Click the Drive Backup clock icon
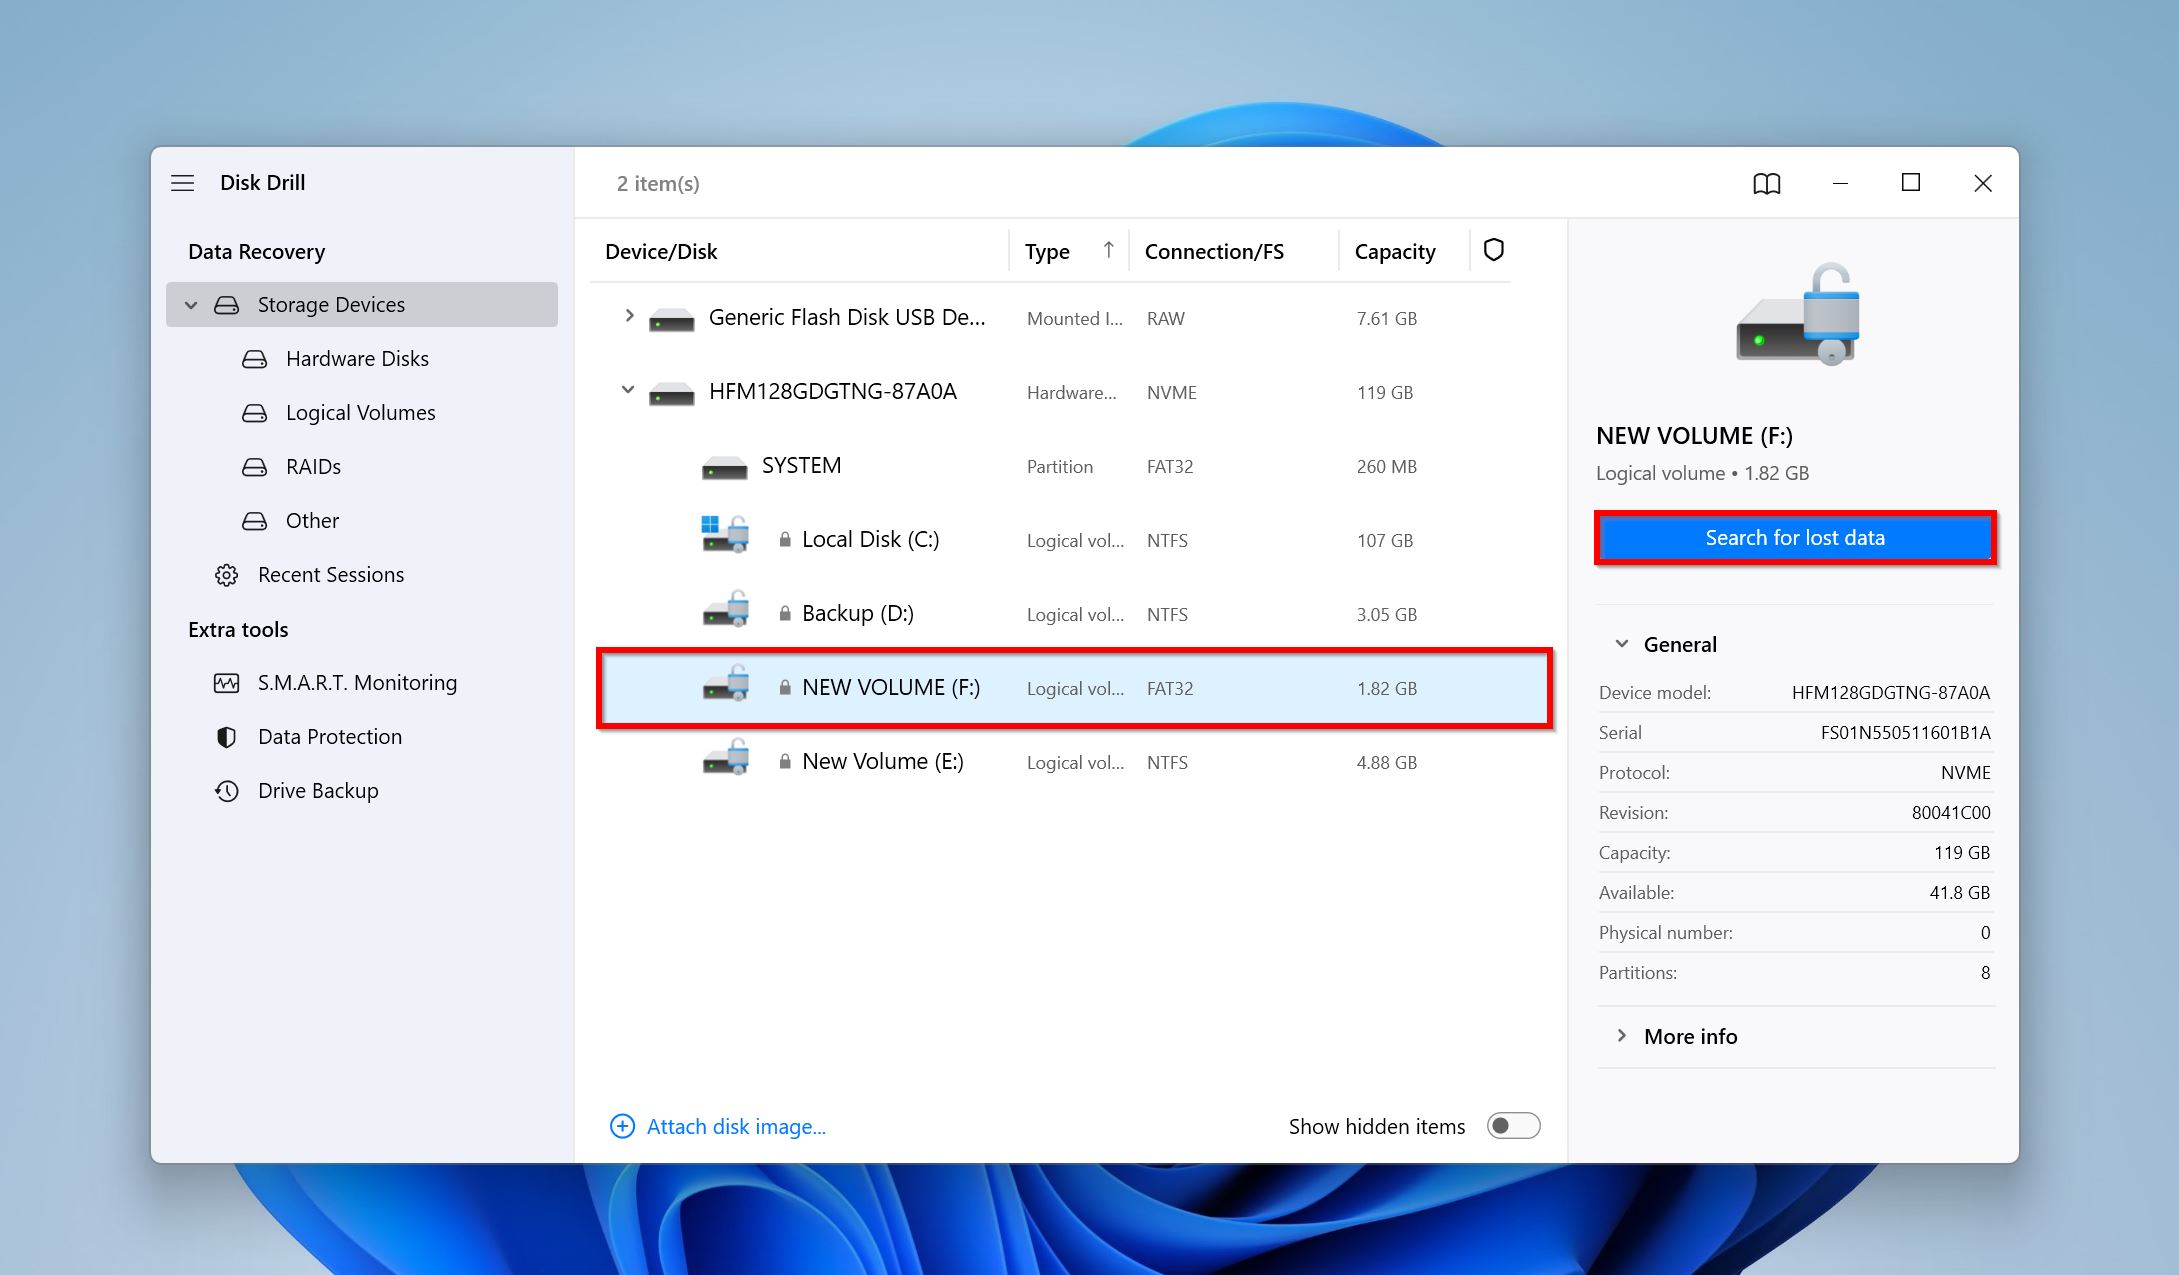This screenshot has width=2179, height=1275. click(227, 791)
